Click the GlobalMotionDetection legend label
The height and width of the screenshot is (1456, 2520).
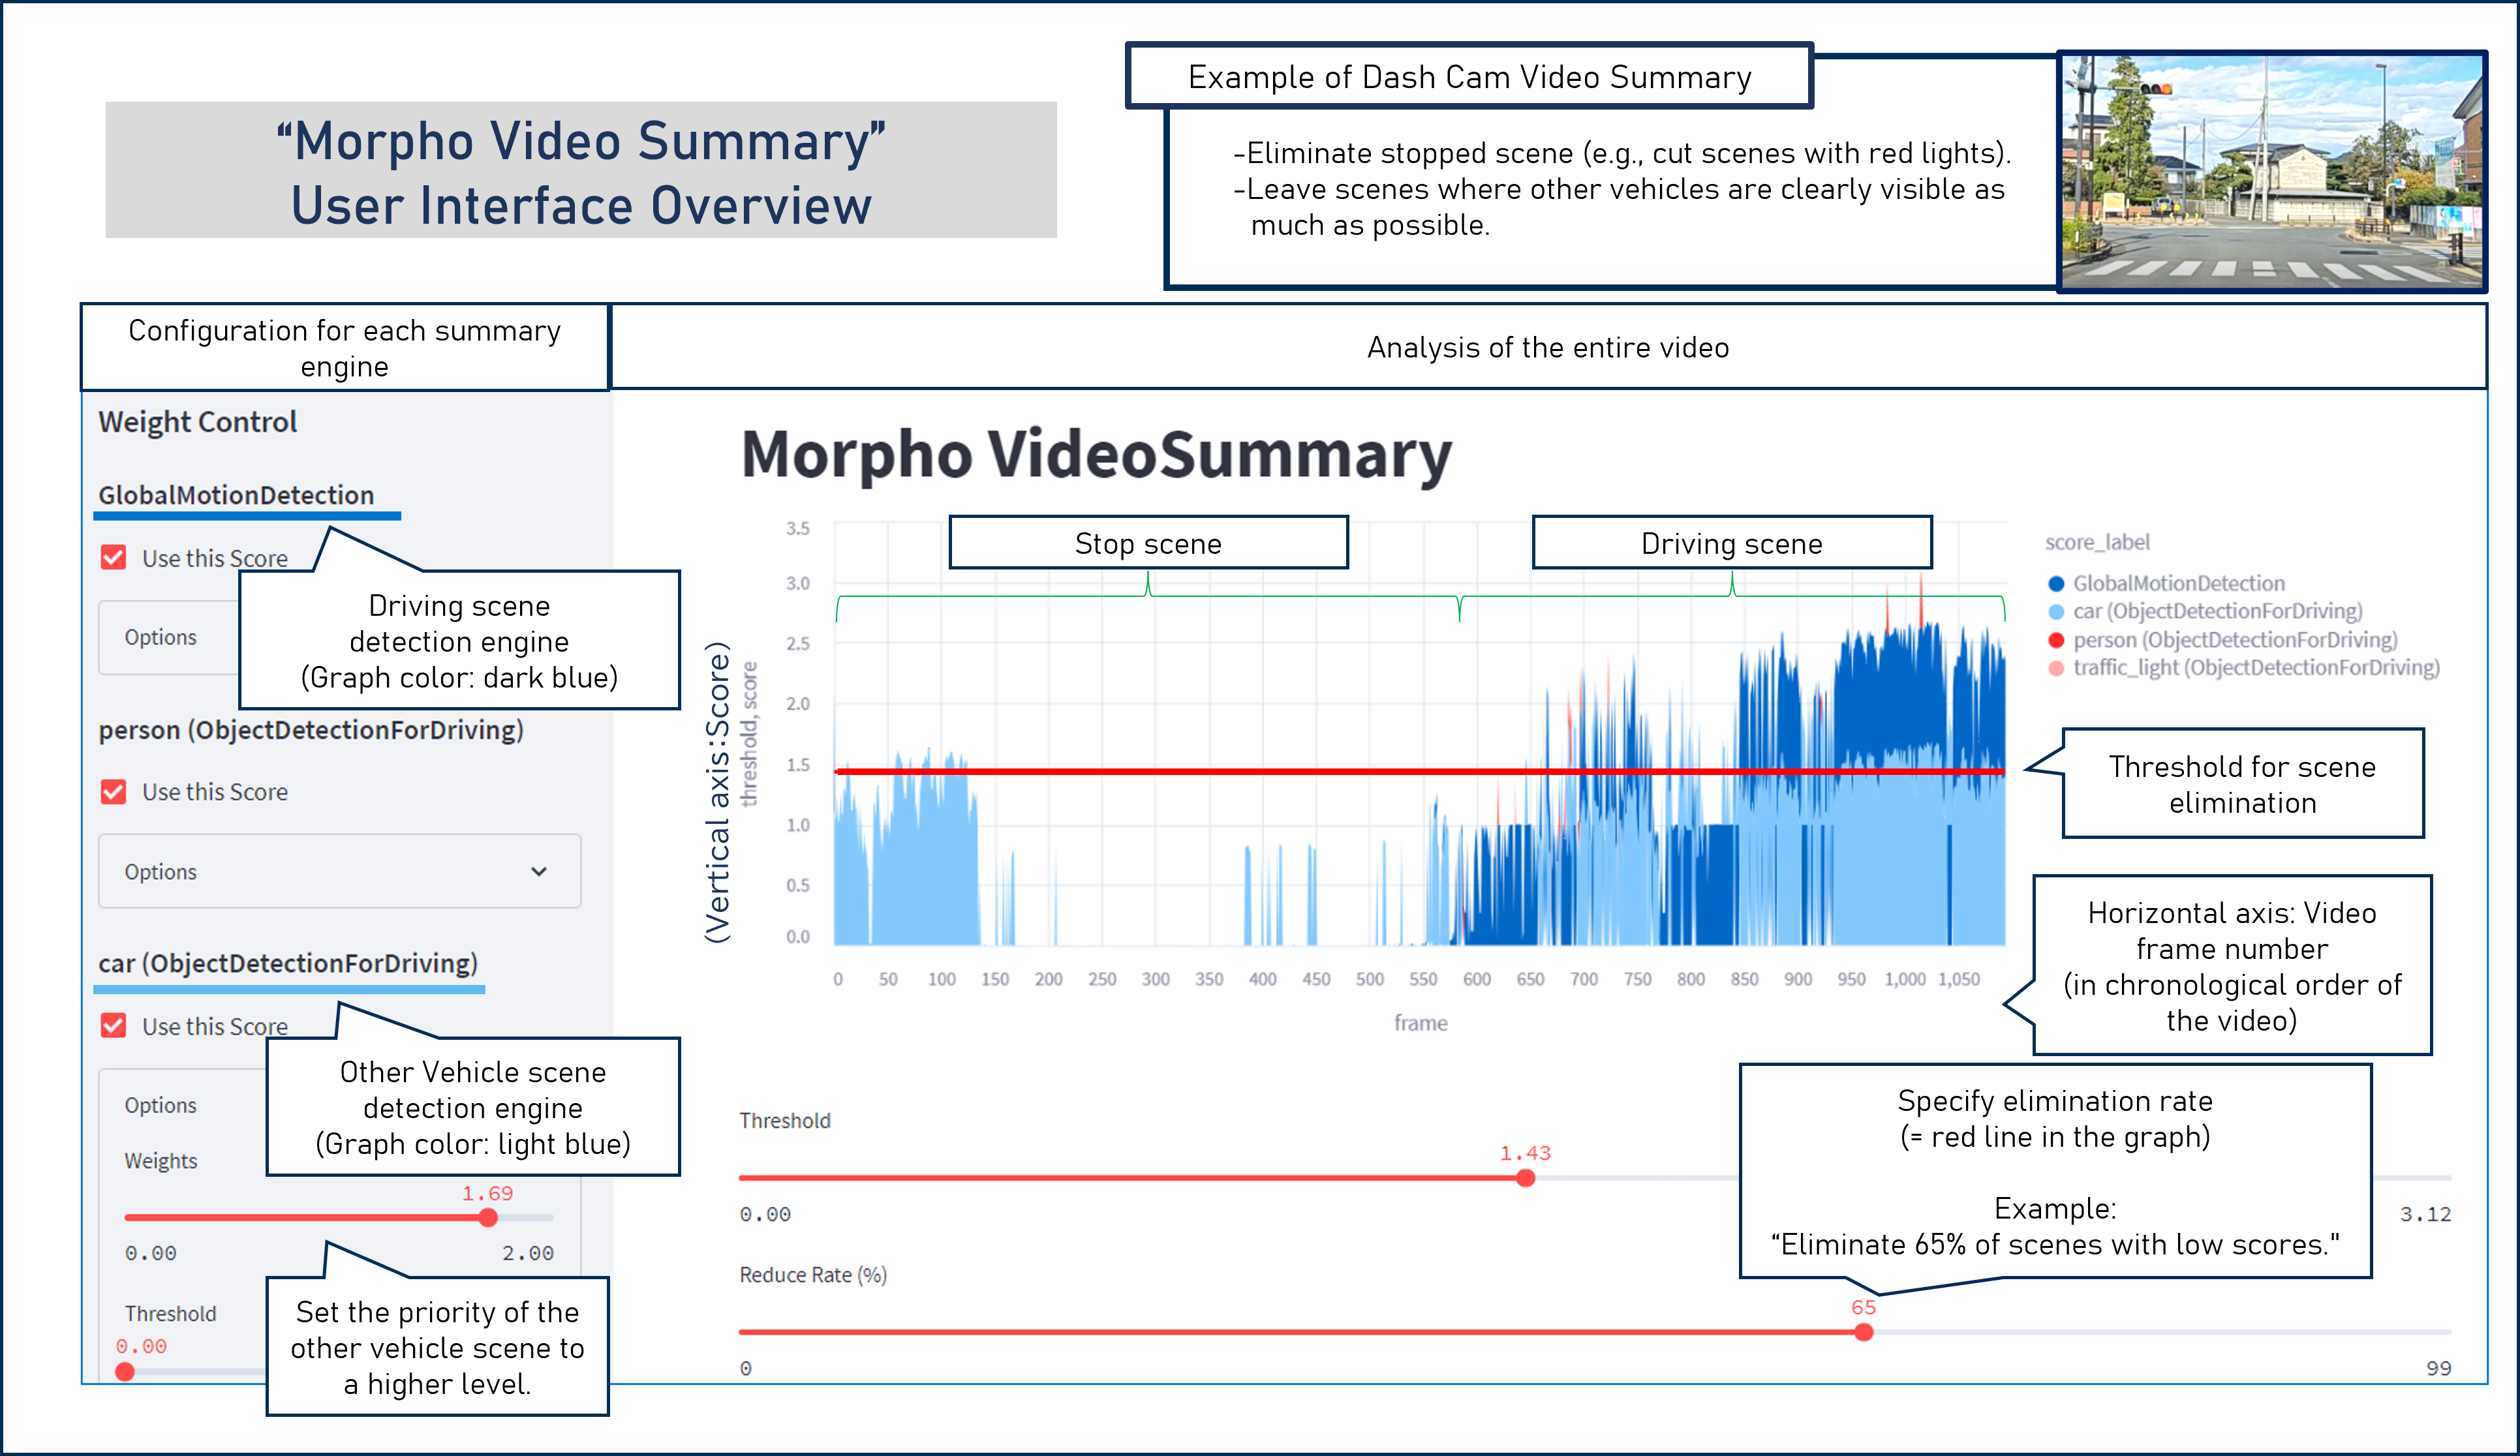(x=2178, y=583)
